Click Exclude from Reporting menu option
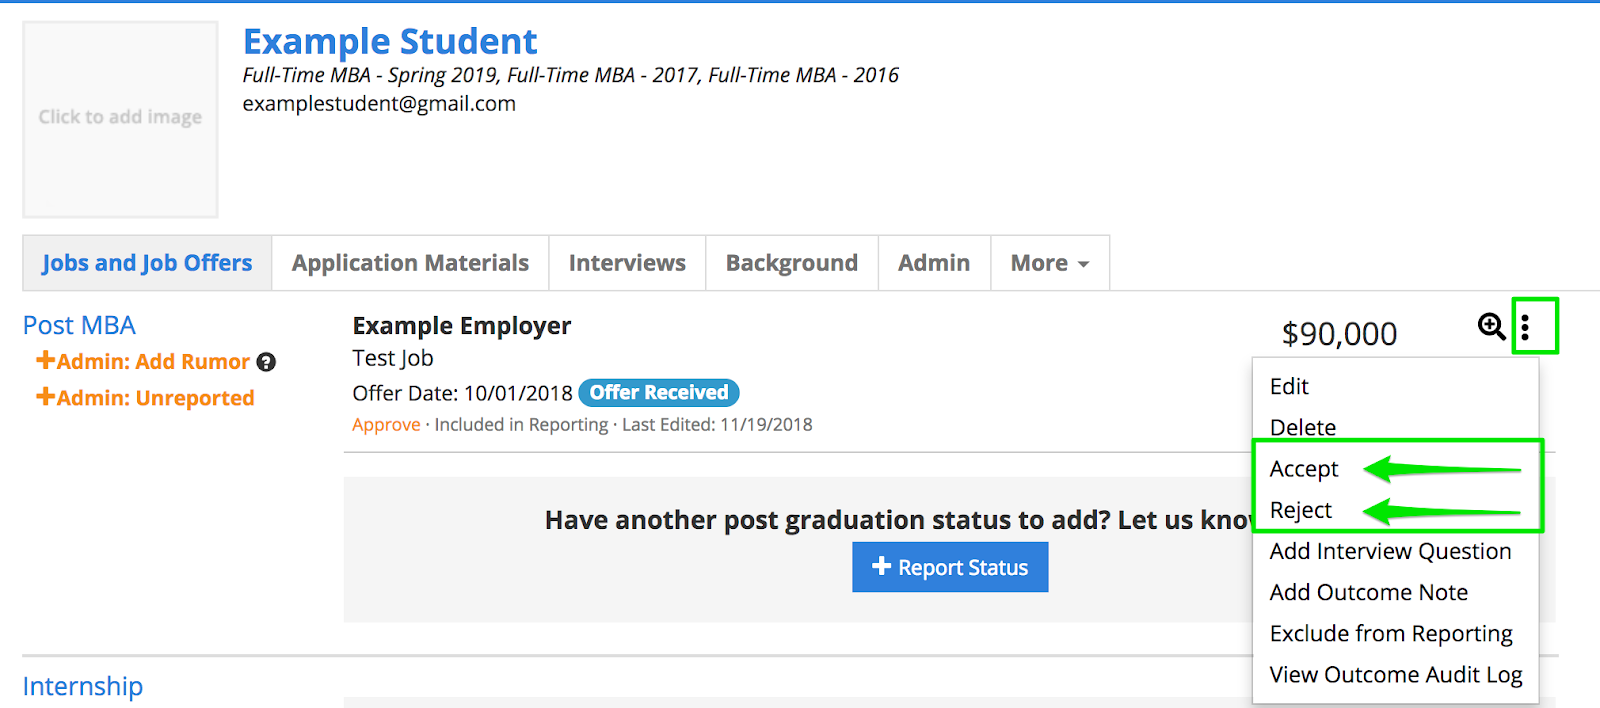The width and height of the screenshot is (1600, 708). [x=1390, y=634]
